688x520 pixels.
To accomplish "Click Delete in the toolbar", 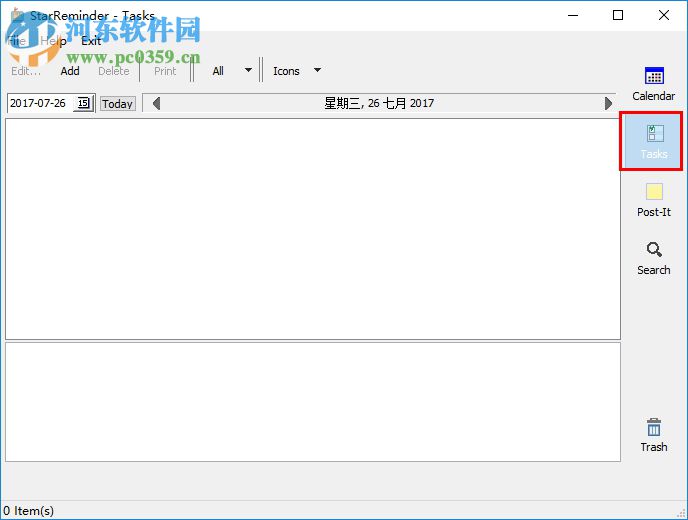I will tap(114, 71).
